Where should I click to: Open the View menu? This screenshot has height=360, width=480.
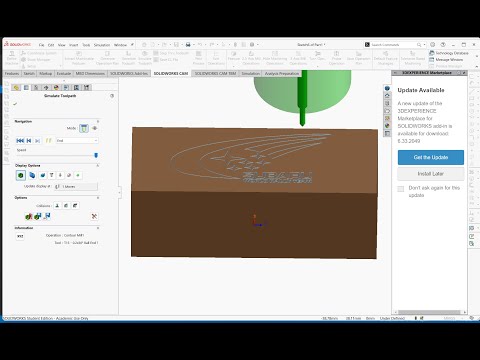coord(62,45)
